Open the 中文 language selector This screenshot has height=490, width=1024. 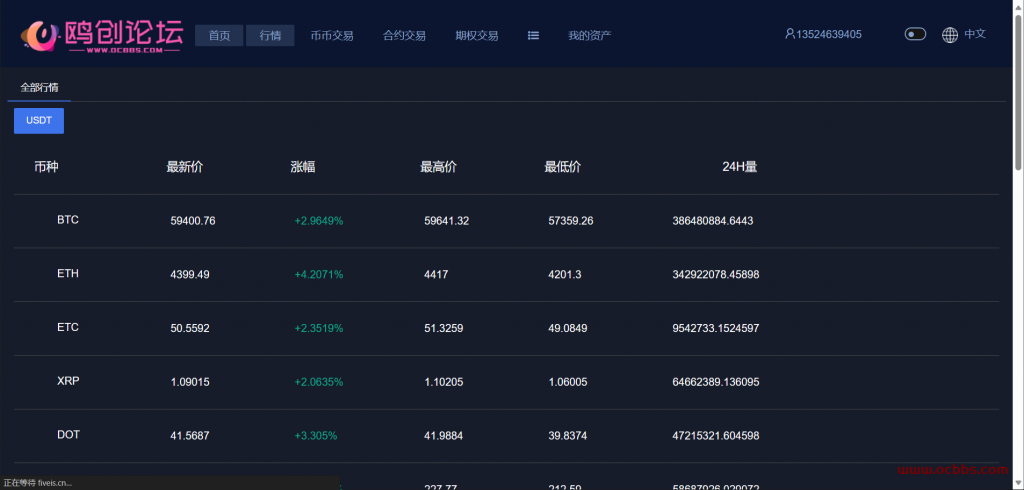(x=975, y=34)
